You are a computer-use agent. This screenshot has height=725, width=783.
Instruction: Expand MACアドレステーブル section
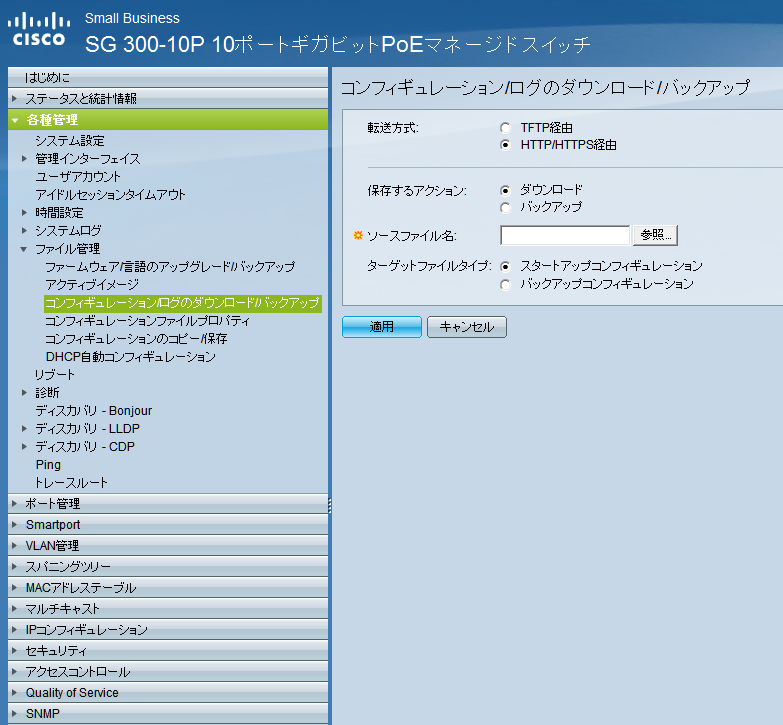pos(168,588)
